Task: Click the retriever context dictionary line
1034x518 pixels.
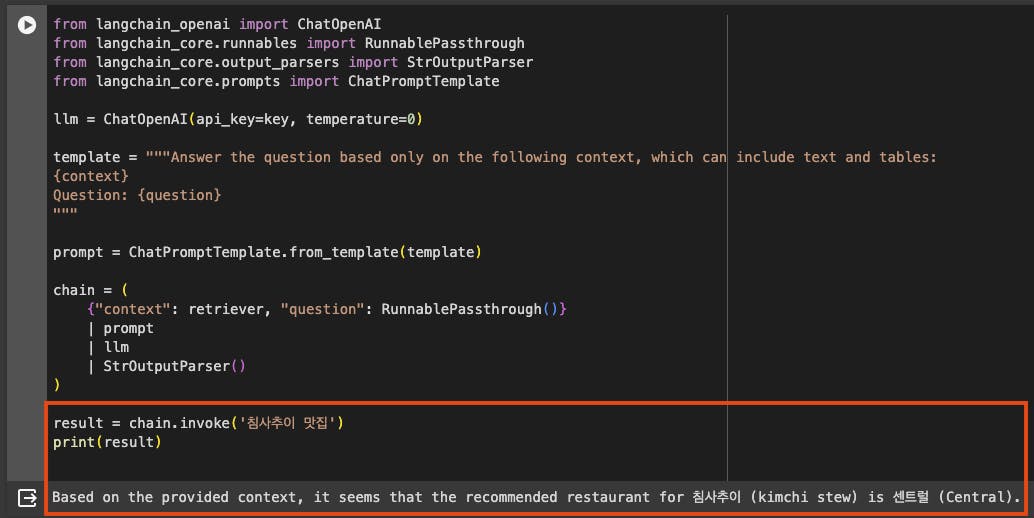Action: click(326, 309)
